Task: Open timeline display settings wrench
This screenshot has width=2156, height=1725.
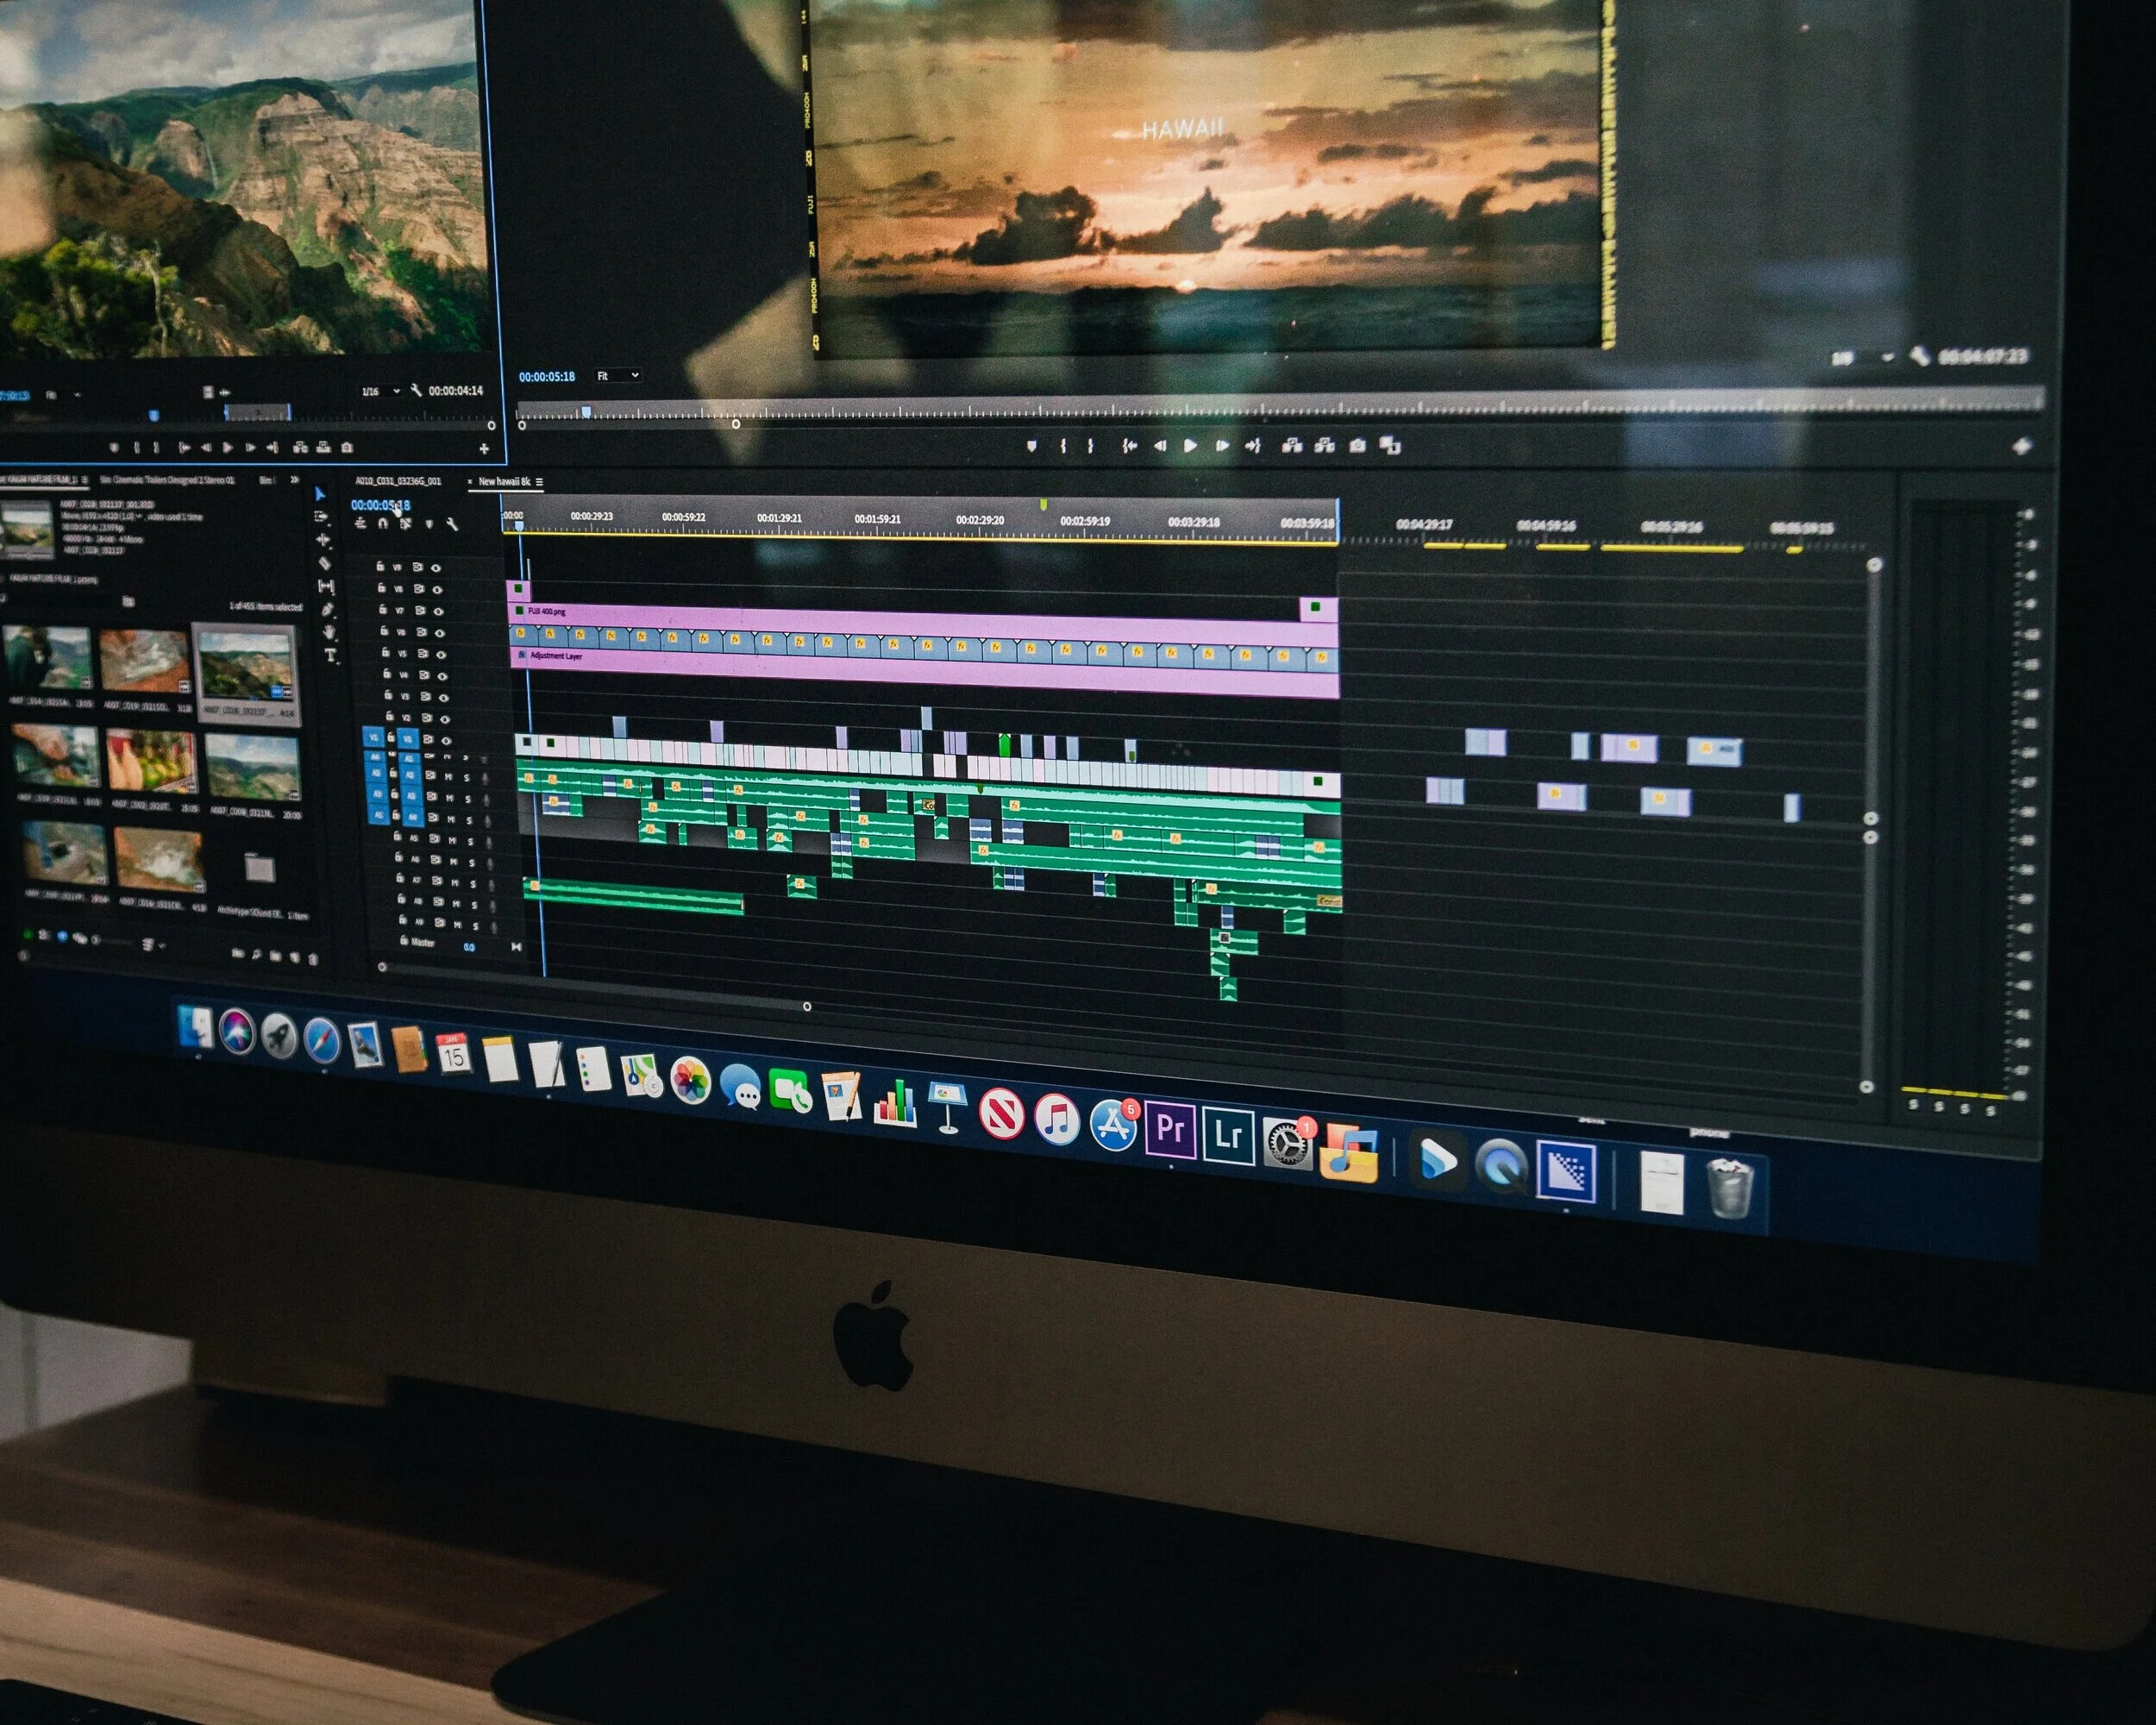Action: (452, 525)
